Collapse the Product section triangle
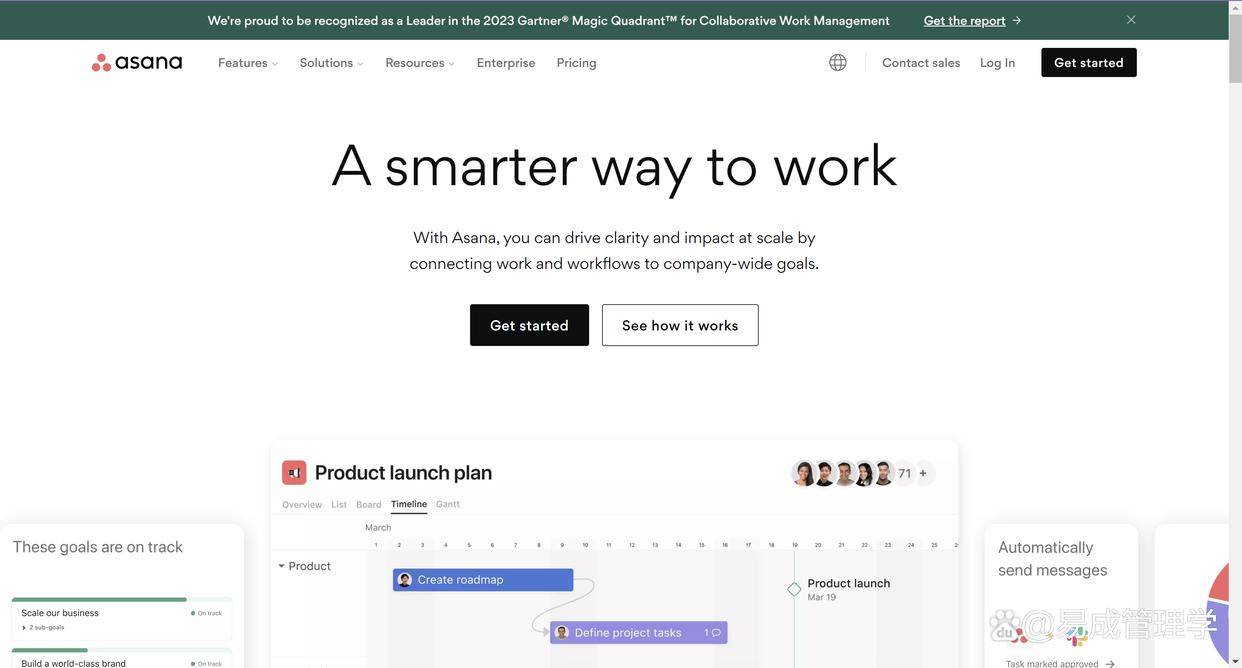This screenshot has width=1242, height=668. pyautogui.click(x=281, y=566)
